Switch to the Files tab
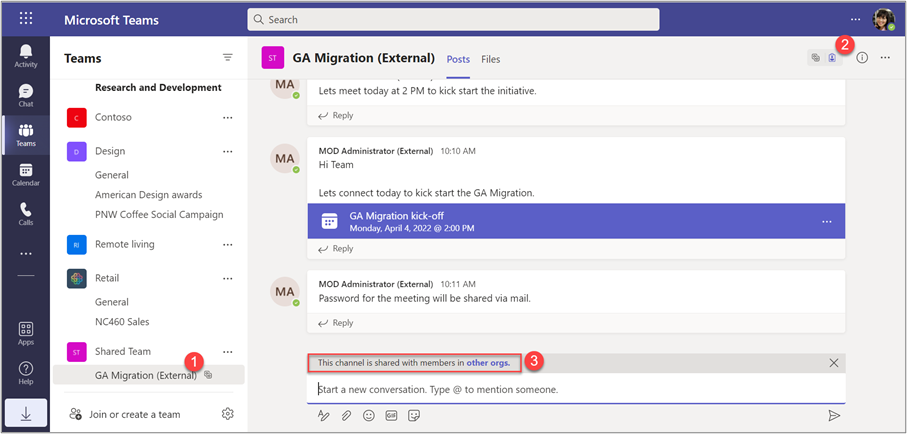The image size is (907, 434). 490,59
